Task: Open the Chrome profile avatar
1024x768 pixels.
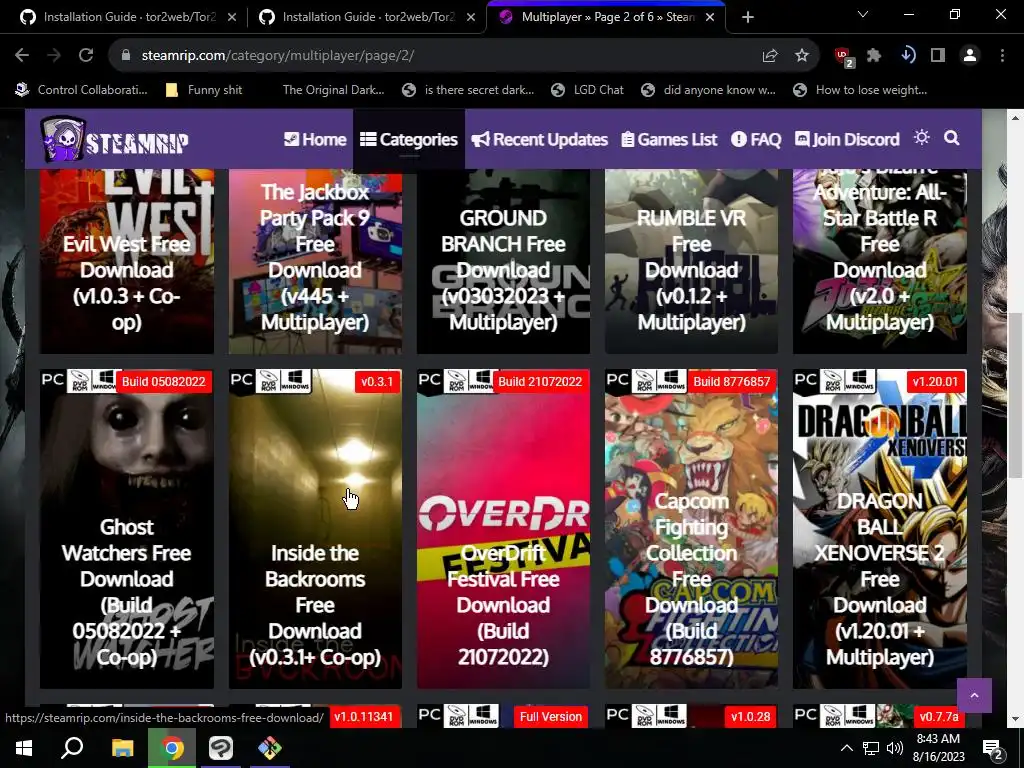Action: [970, 56]
